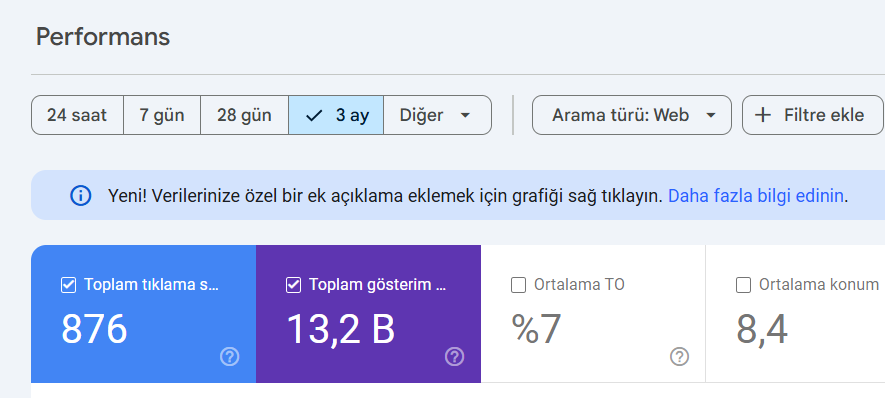This screenshot has height=398, width=885.
Task: Click the help icon on the Ortalama TO card
Action: coord(680,357)
